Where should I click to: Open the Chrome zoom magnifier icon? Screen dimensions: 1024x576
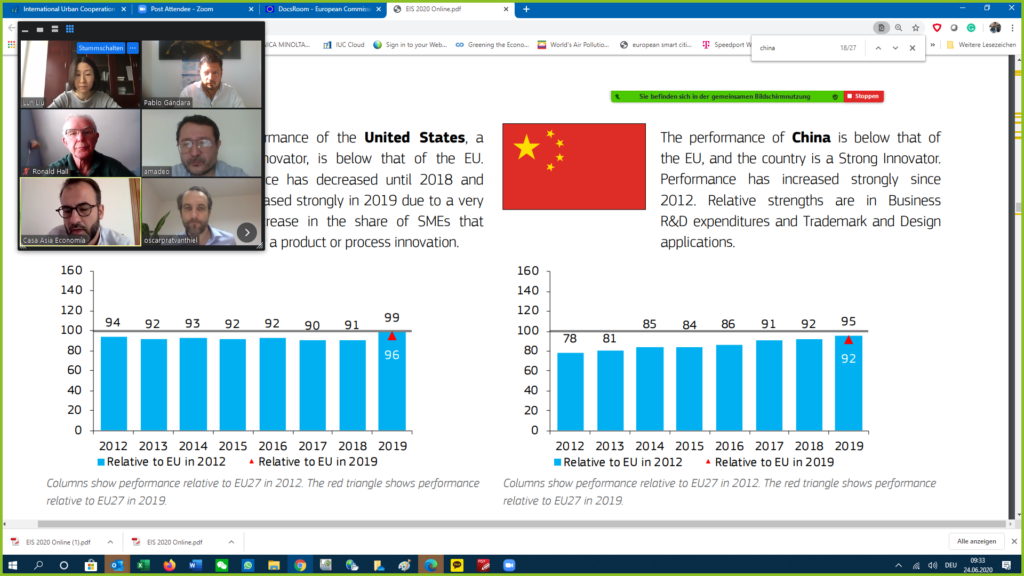pyautogui.click(x=898, y=28)
